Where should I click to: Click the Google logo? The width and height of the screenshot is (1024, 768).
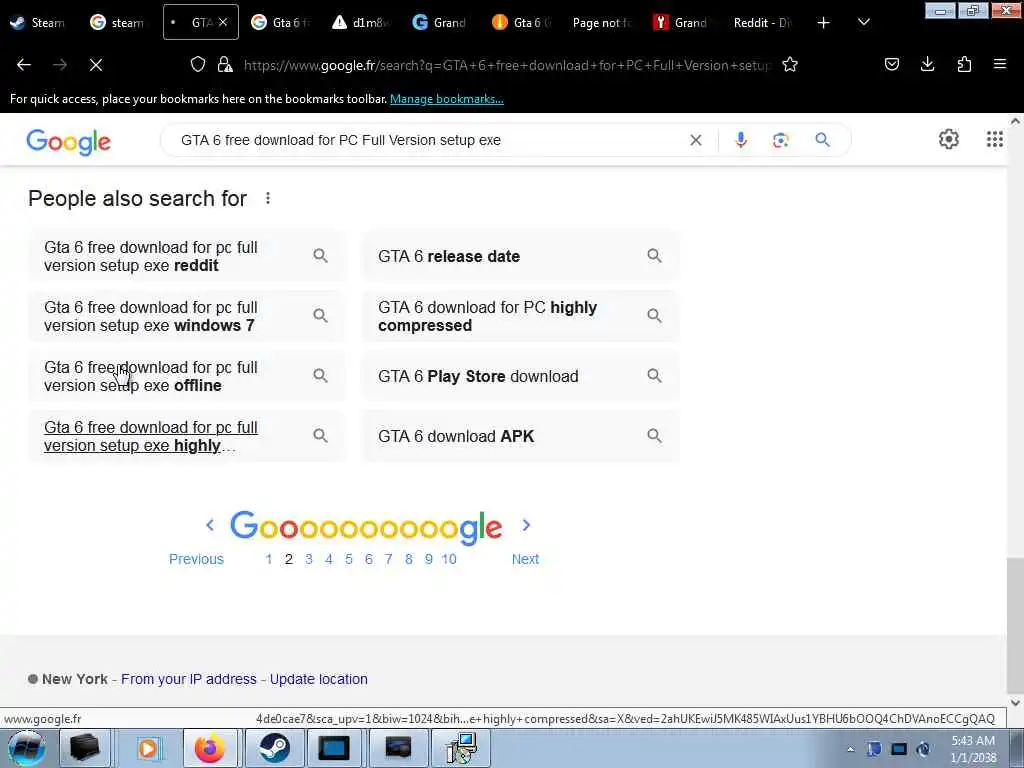click(69, 142)
